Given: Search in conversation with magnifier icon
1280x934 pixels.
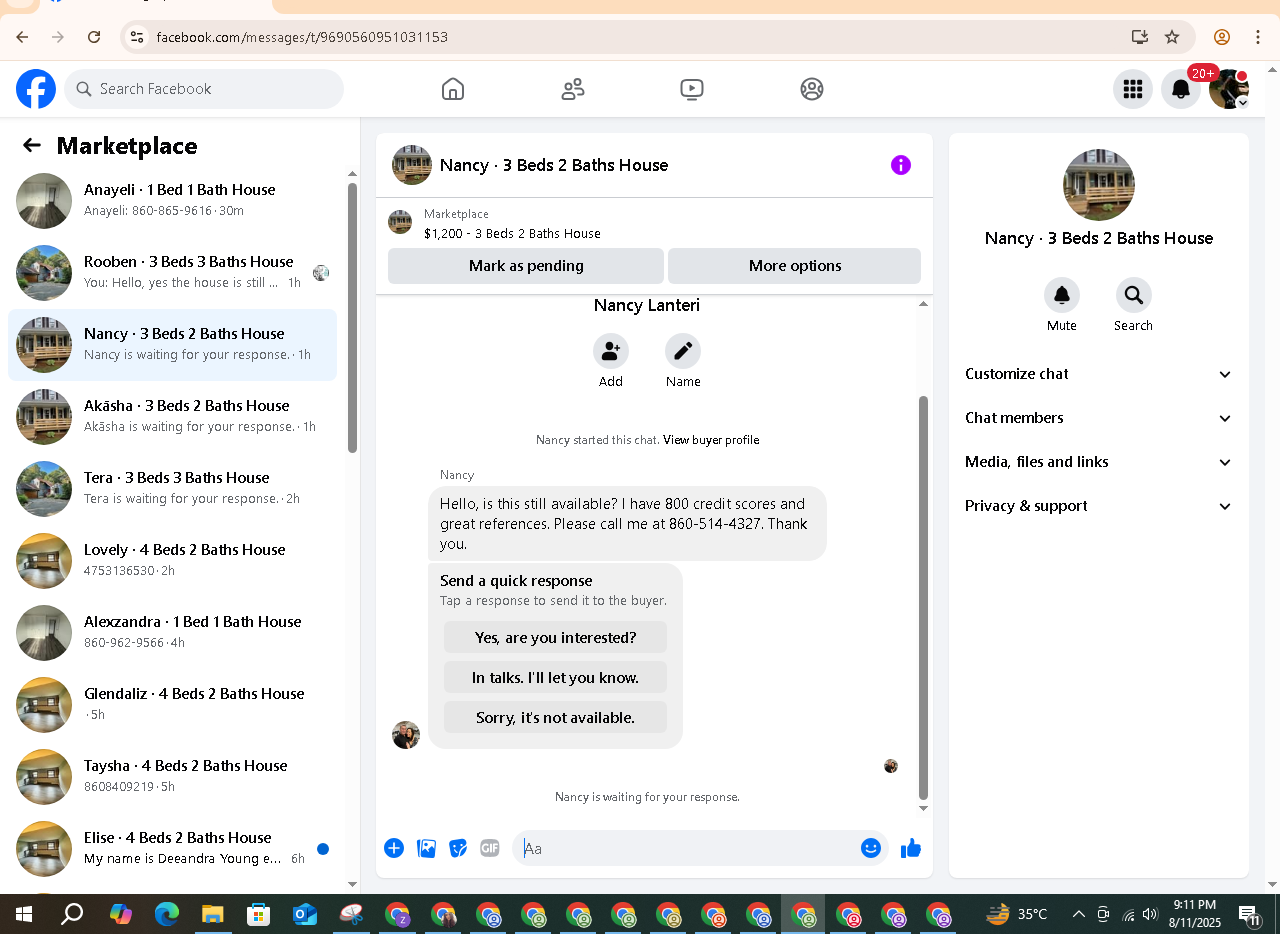Looking at the screenshot, I should pyautogui.click(x=1134, y=295).
